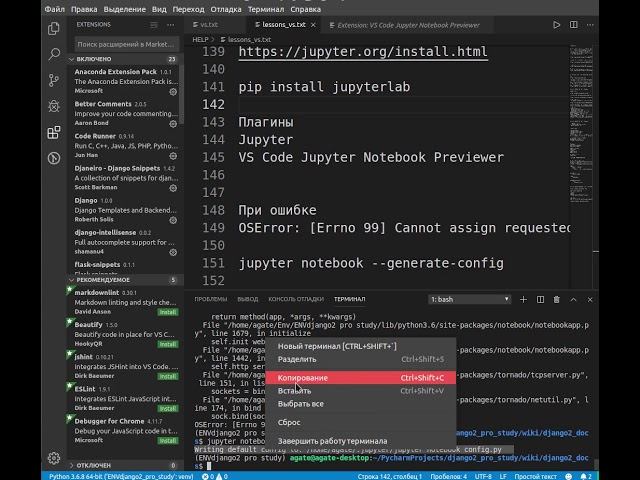Split the editor to the right
The width and height of the screenshot is (640, 480).
pos(573,25)
